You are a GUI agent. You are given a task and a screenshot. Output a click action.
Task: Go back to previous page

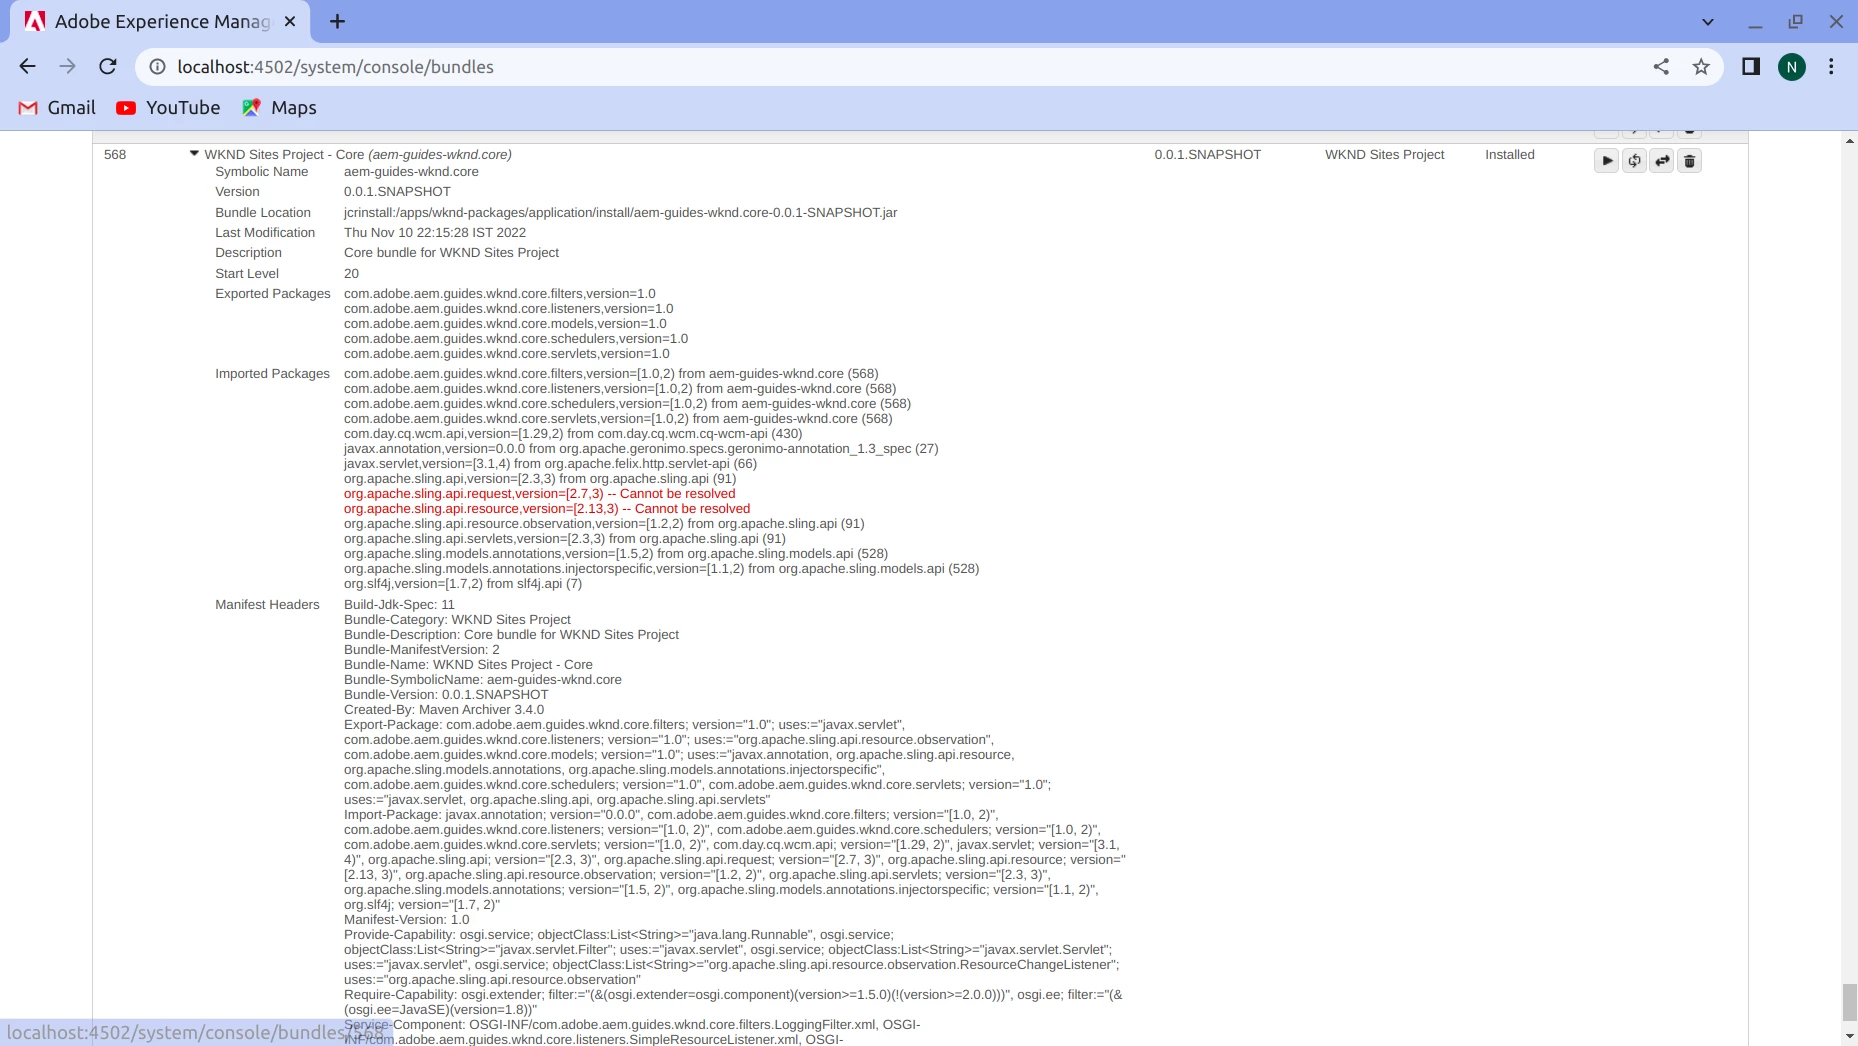[27, 67]
